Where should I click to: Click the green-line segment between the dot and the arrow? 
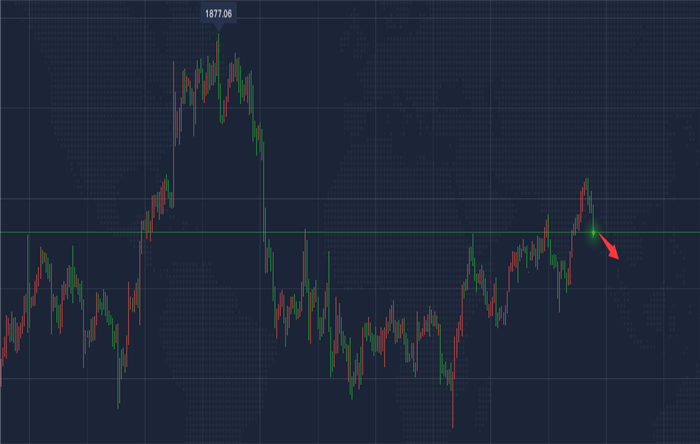(600, 232)
